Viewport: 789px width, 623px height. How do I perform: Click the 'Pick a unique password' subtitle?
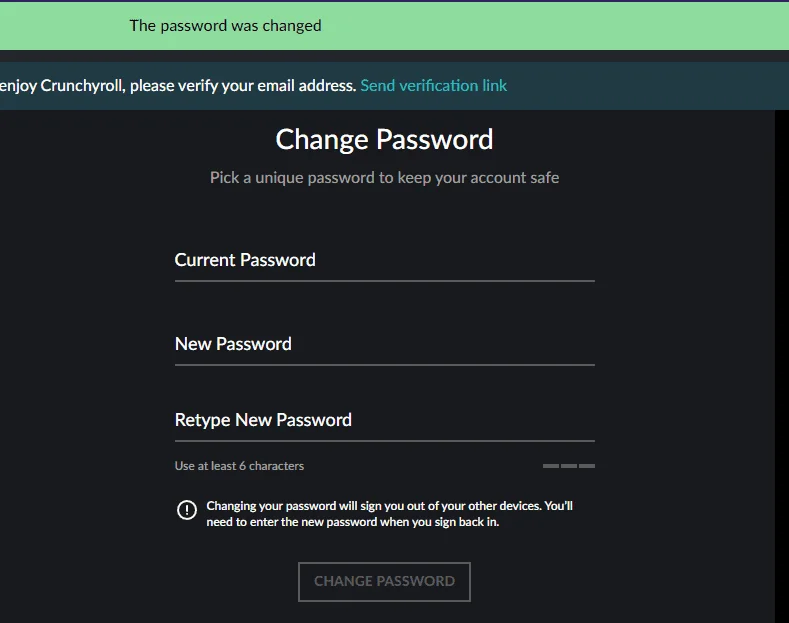coord(384,178)
